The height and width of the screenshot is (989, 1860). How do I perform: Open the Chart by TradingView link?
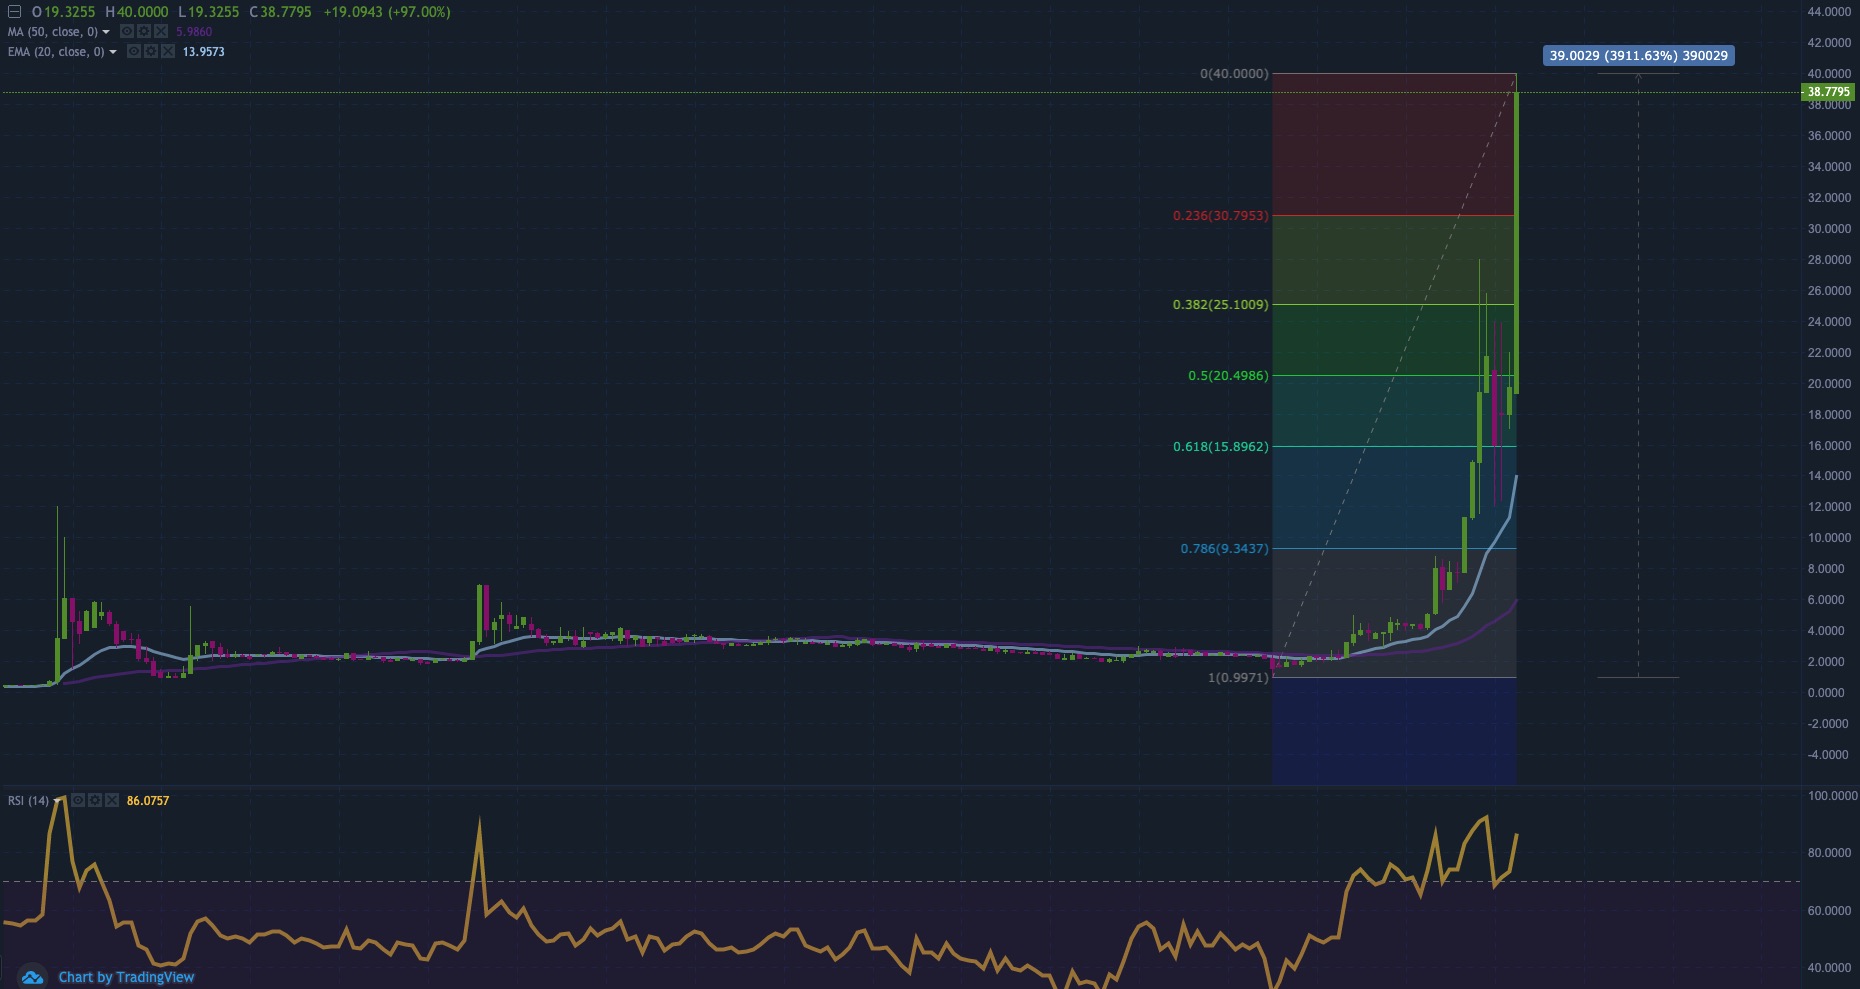(x=126, y=977)
